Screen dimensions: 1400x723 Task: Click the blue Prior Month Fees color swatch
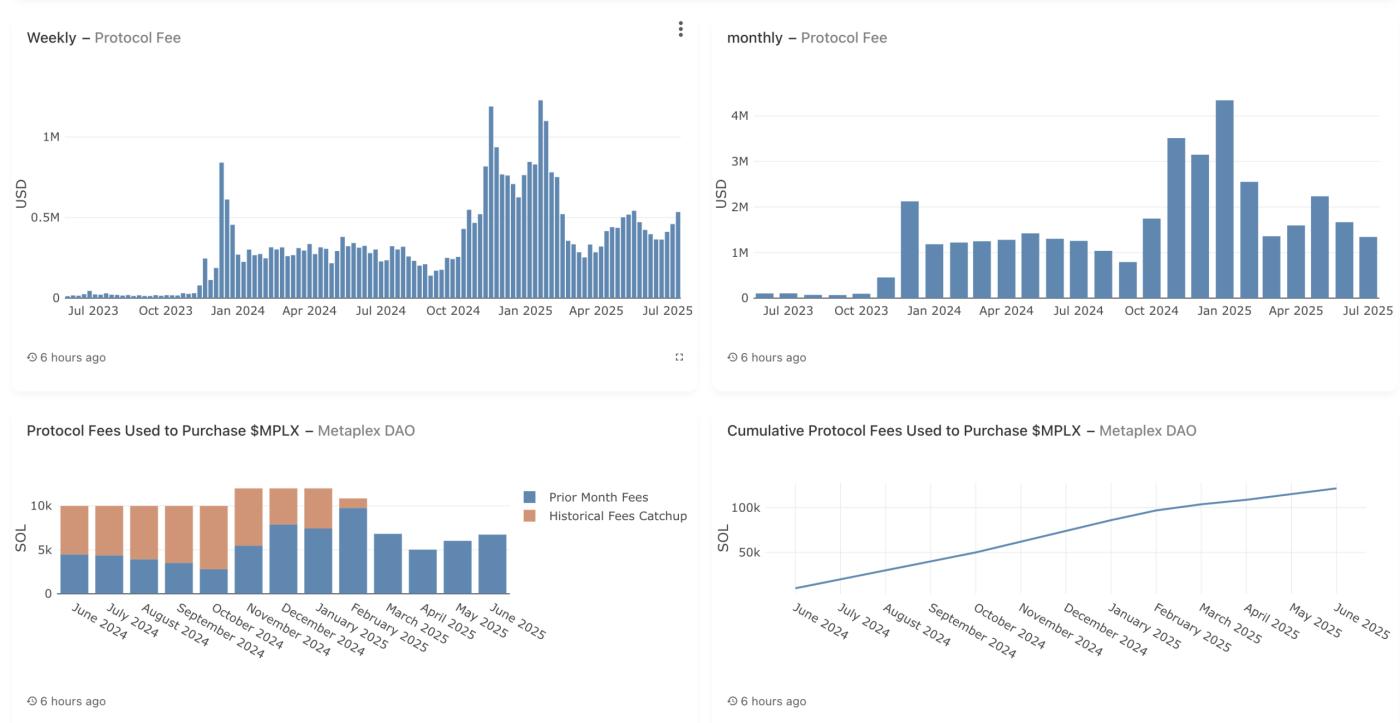coord(530,497)
